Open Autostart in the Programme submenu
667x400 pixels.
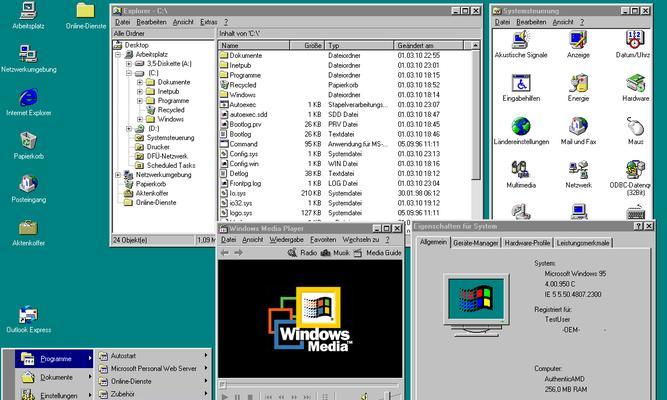(x=153, y=356)
